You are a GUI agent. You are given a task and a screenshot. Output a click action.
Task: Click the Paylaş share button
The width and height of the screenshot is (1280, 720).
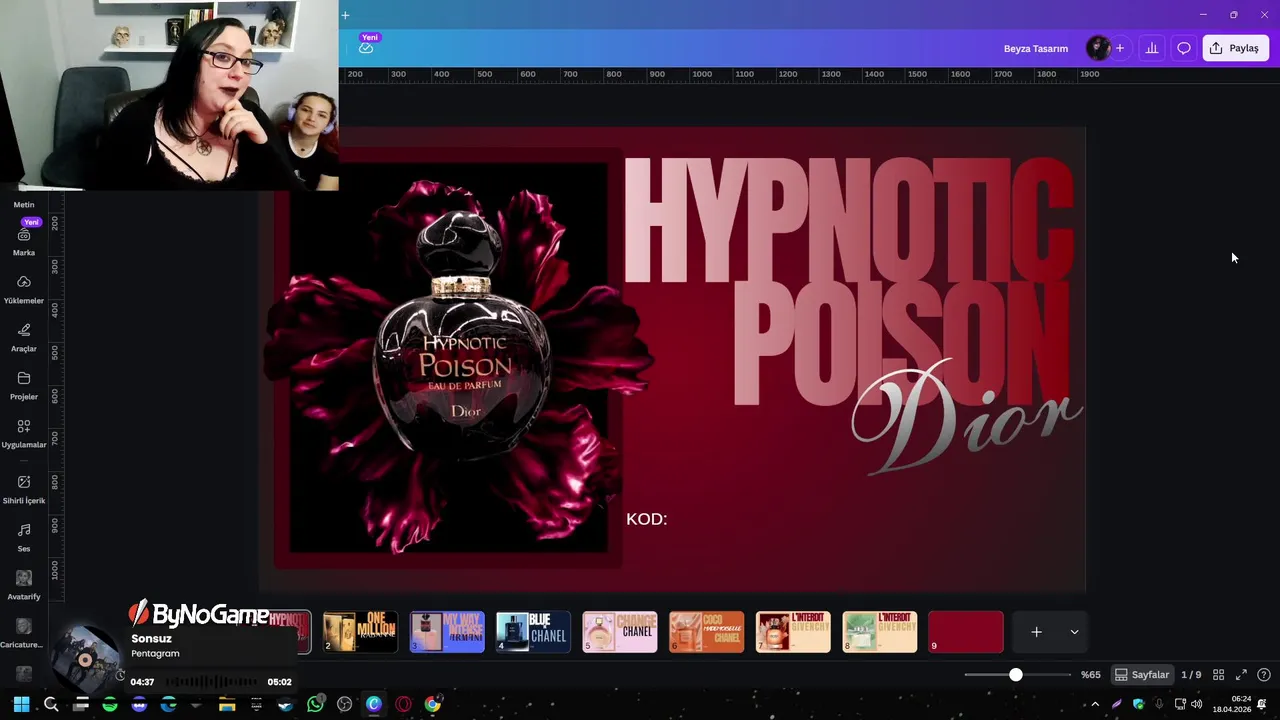point(1236,48)
